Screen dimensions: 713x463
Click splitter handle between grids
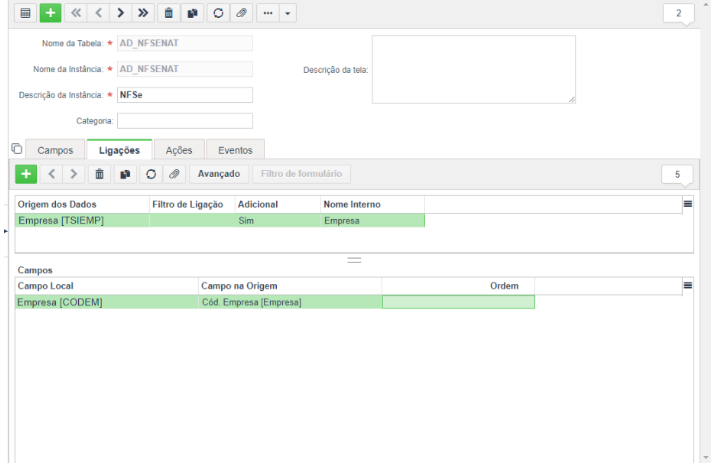tap(354, 260)
